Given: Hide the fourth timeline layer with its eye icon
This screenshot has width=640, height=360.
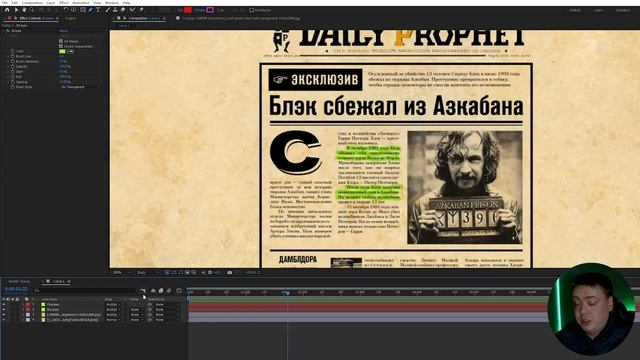Looking at the screenshot, I should [x=4, y=320].
